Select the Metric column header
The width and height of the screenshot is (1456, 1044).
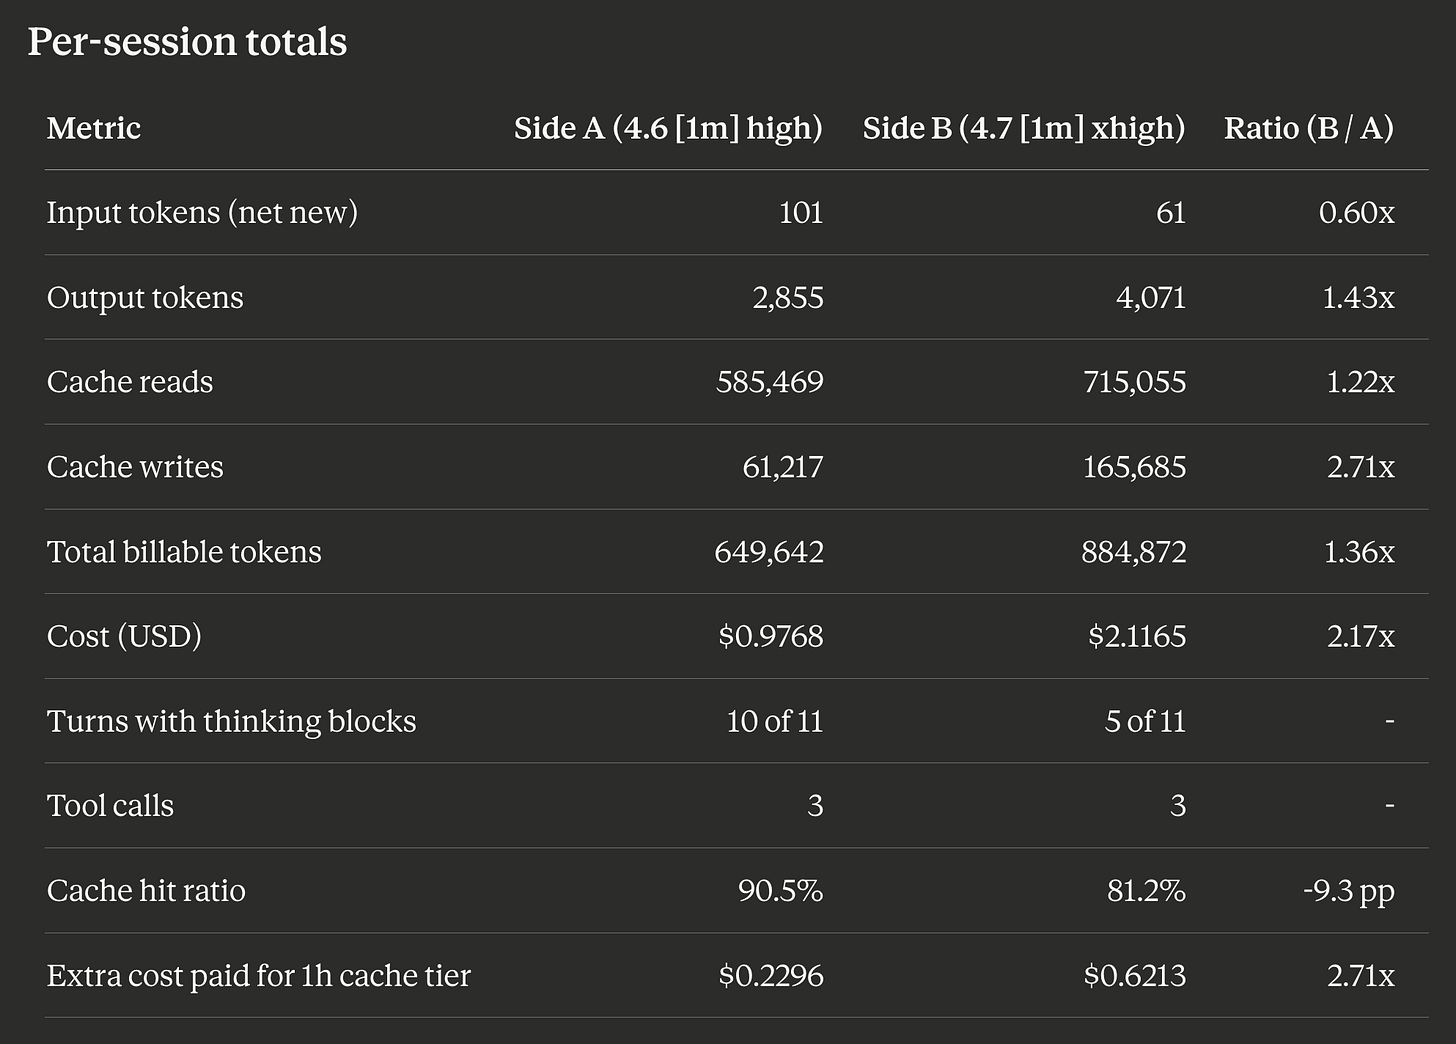(94, 128)
